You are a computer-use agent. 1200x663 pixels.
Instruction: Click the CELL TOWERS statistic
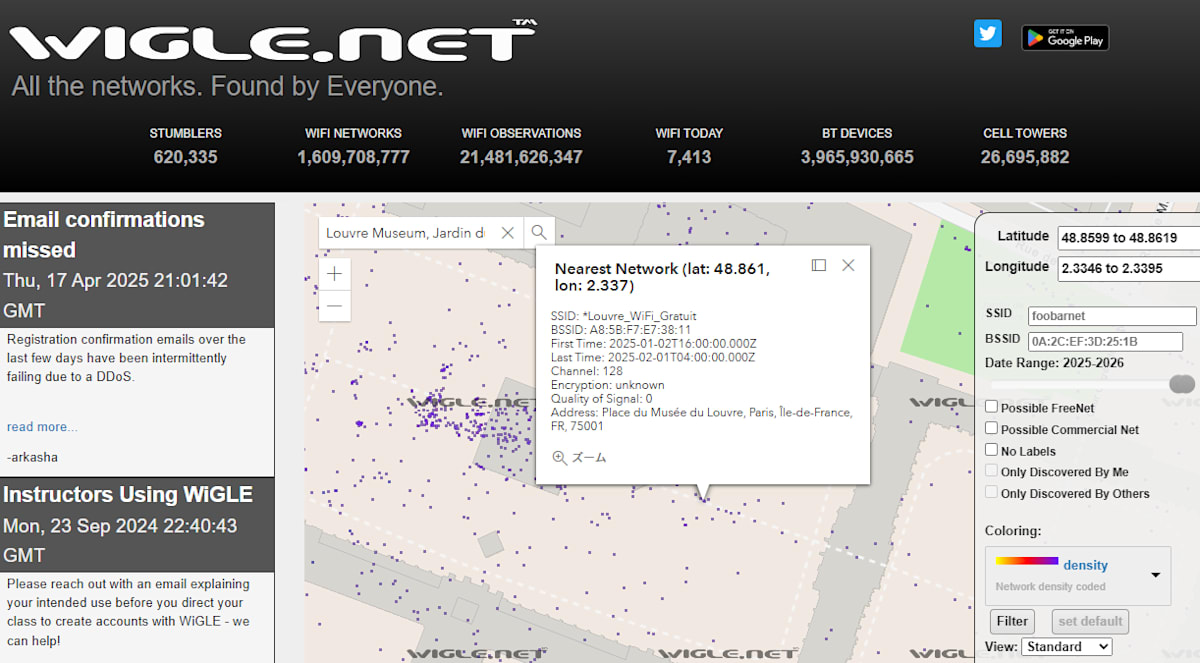click(1025, 146)
